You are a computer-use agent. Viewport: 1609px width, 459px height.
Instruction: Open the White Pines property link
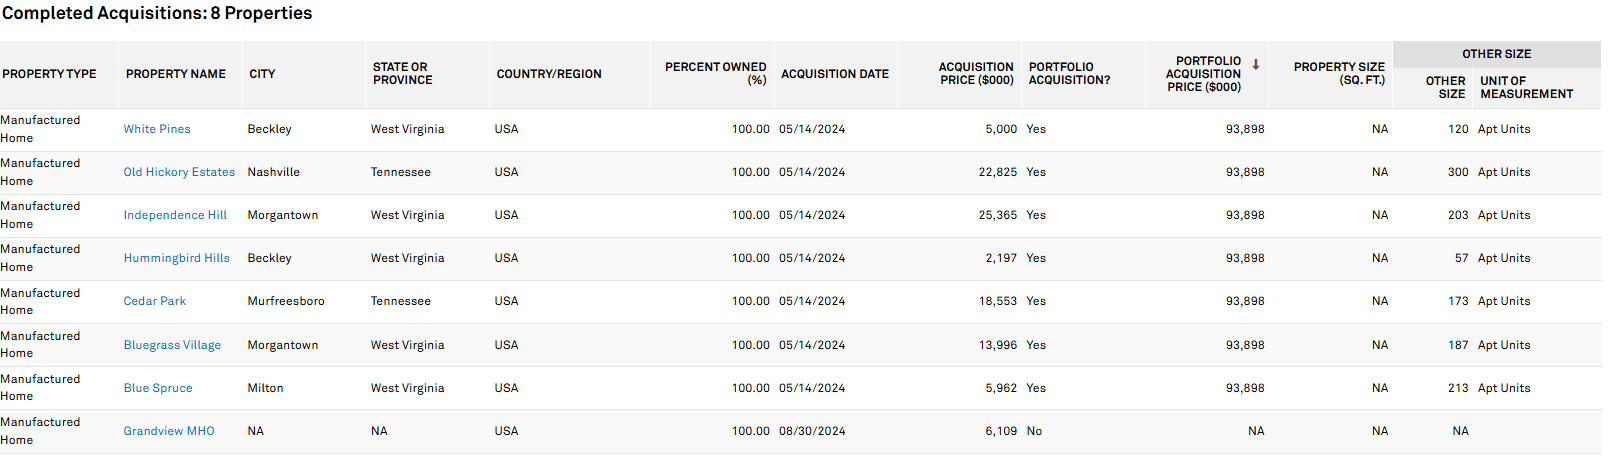click(157, 129)
